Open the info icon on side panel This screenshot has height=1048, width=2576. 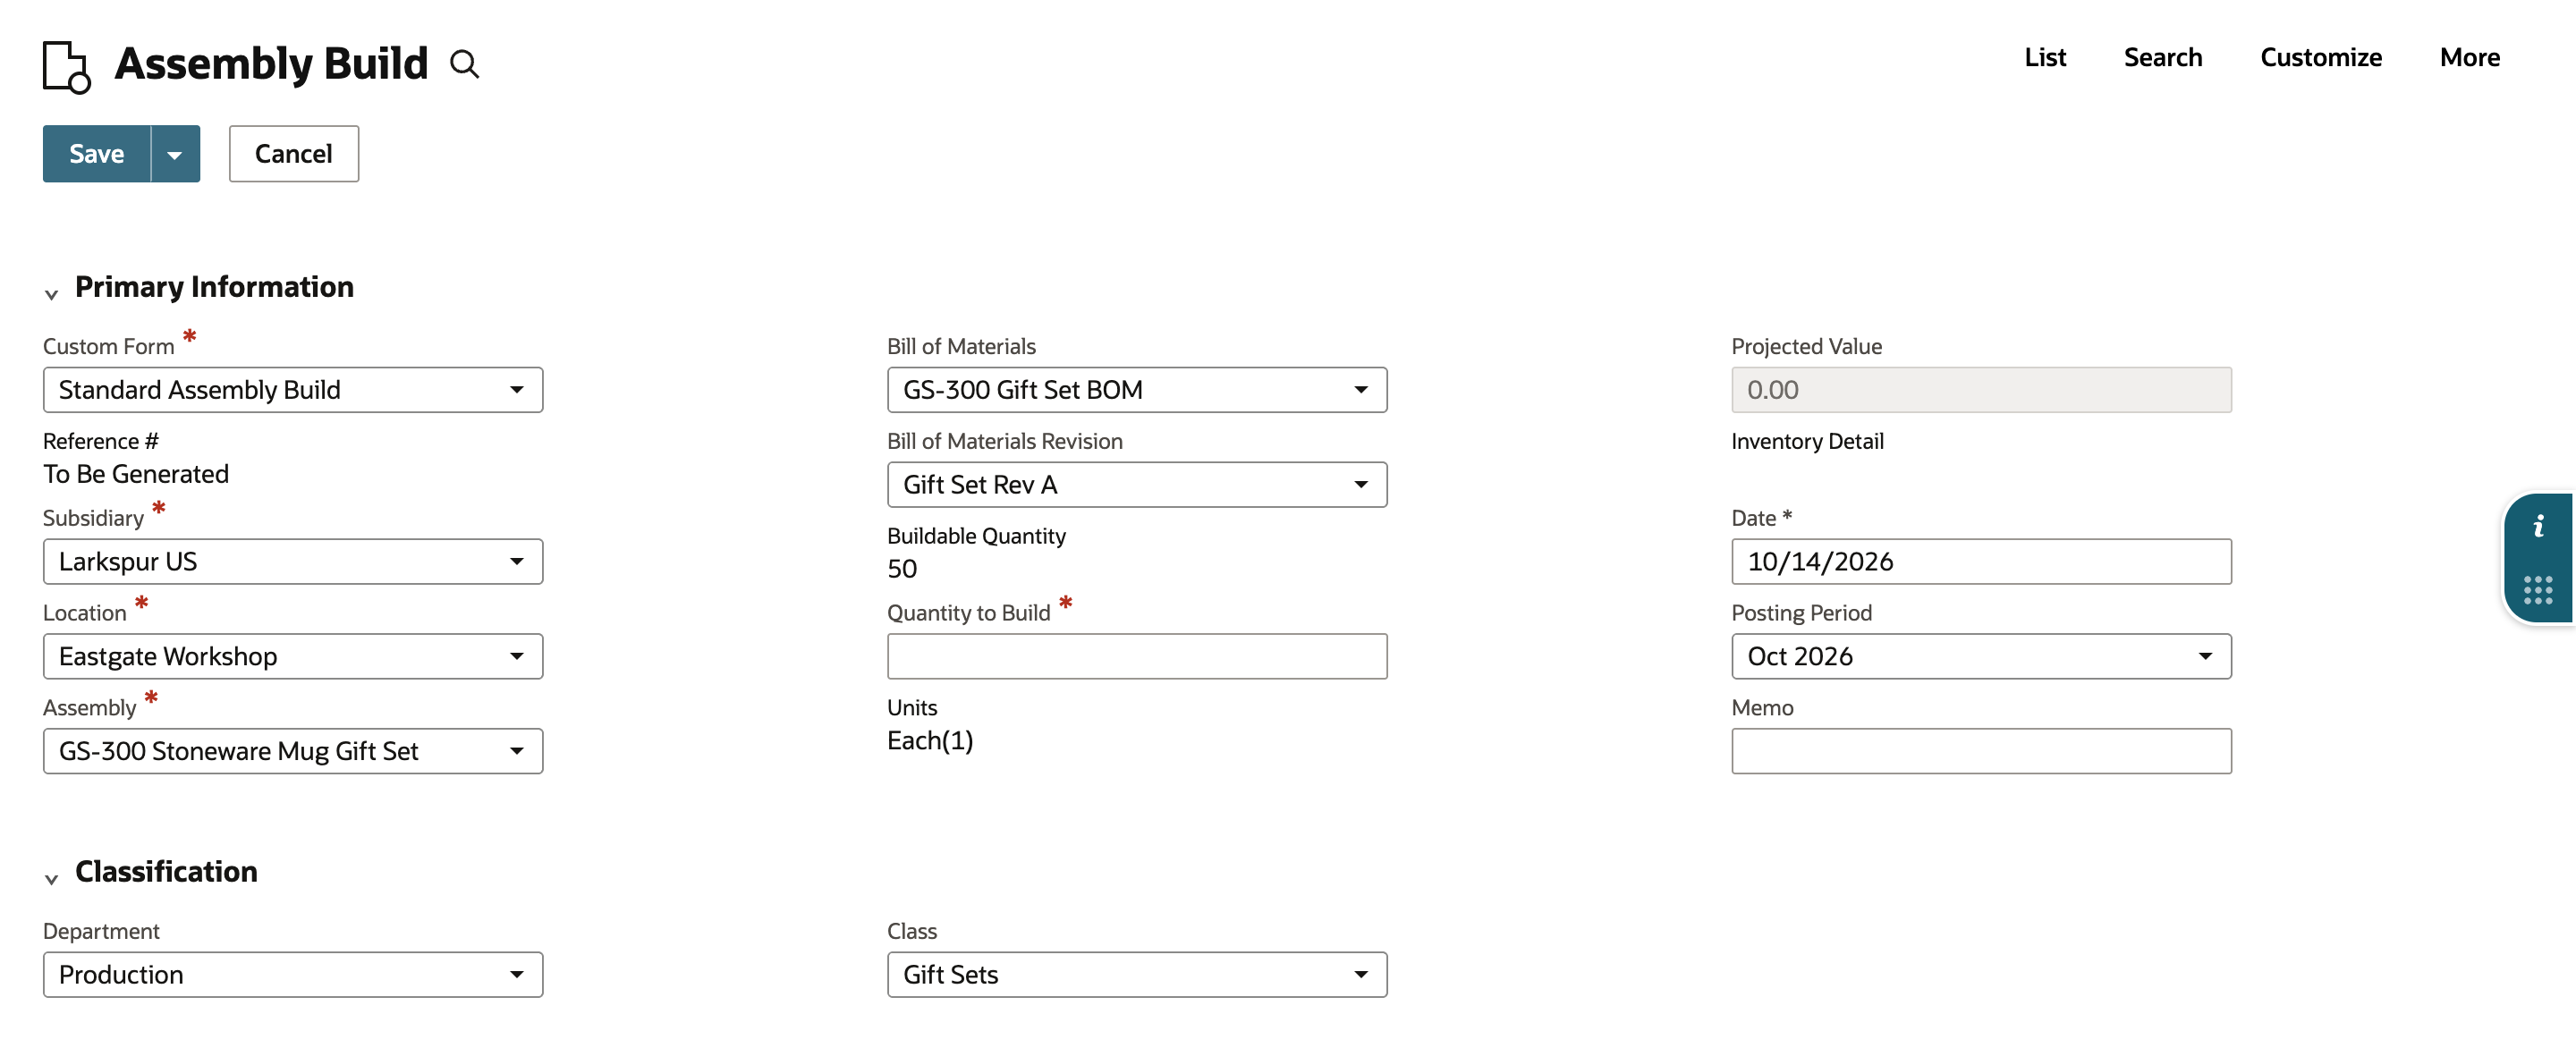coord(2538,526)
